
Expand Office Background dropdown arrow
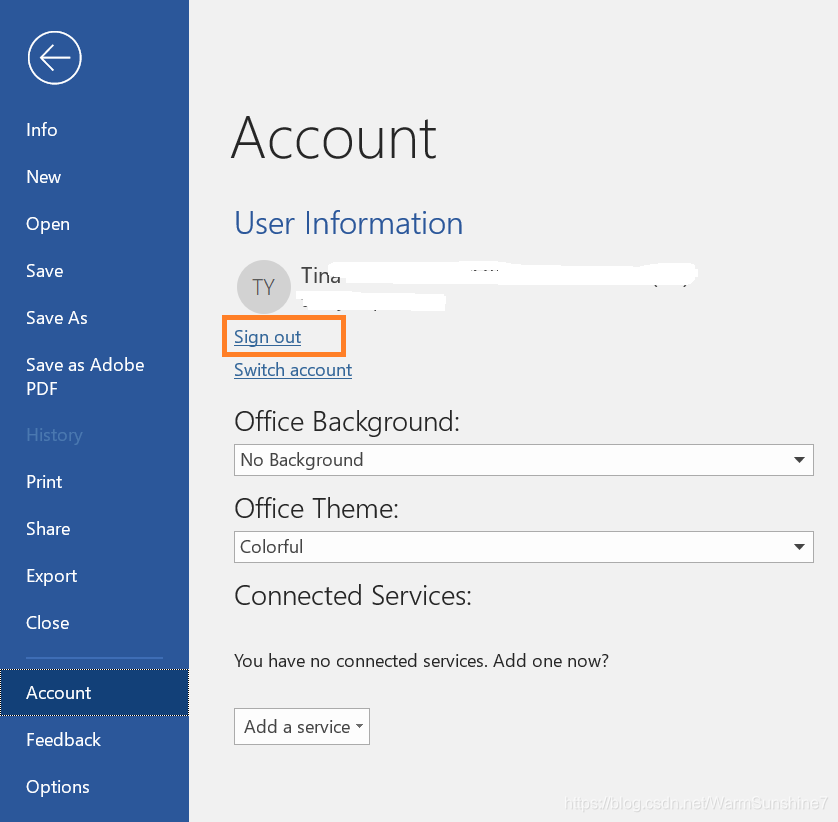click(x=799, y=460)
